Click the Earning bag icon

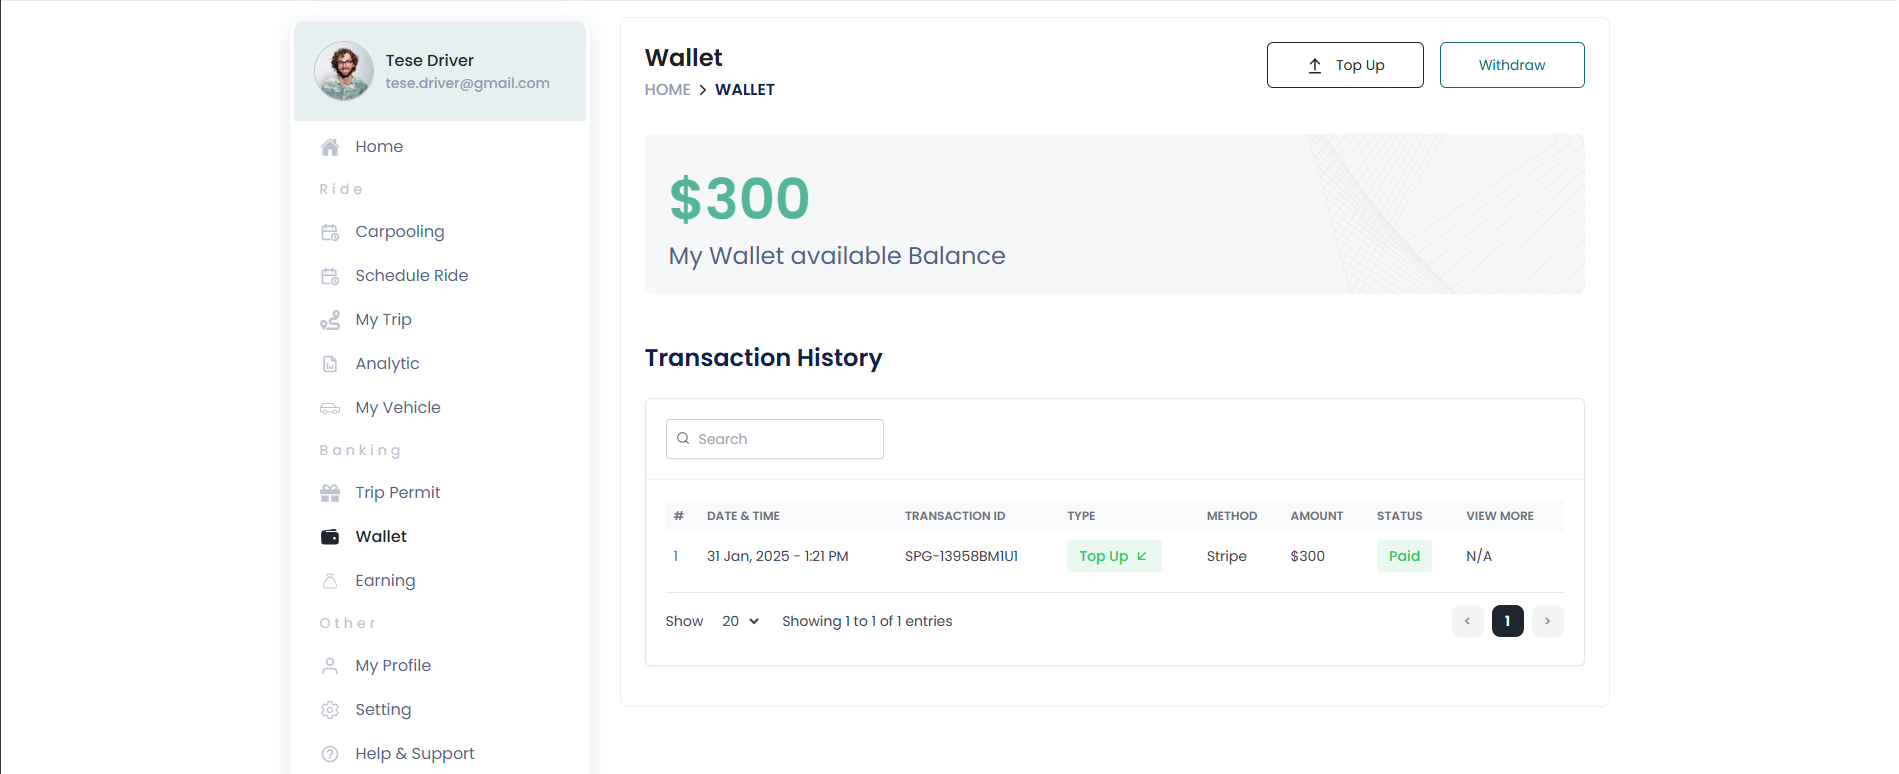(330, 581)
